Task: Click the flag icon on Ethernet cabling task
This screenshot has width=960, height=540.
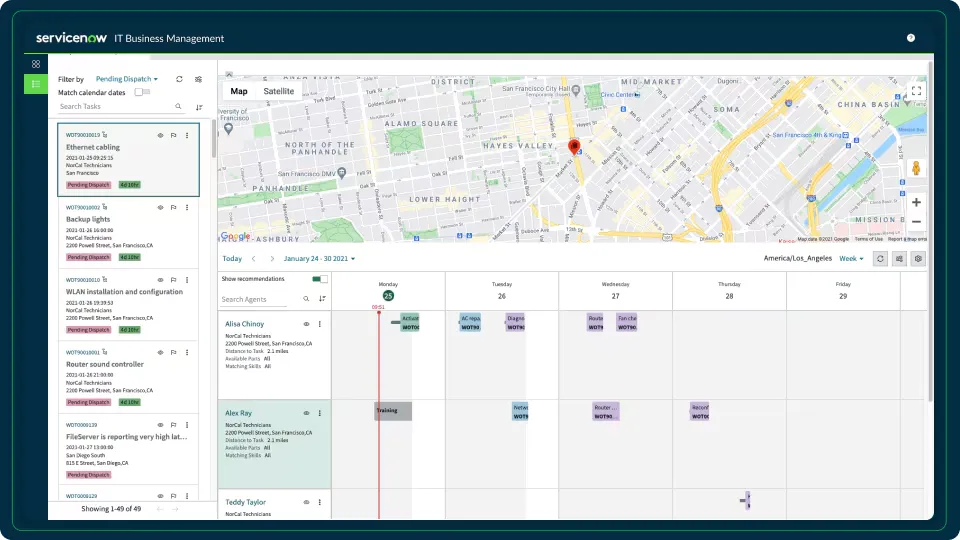Action: pyautogui.click(x=174, y=135)
